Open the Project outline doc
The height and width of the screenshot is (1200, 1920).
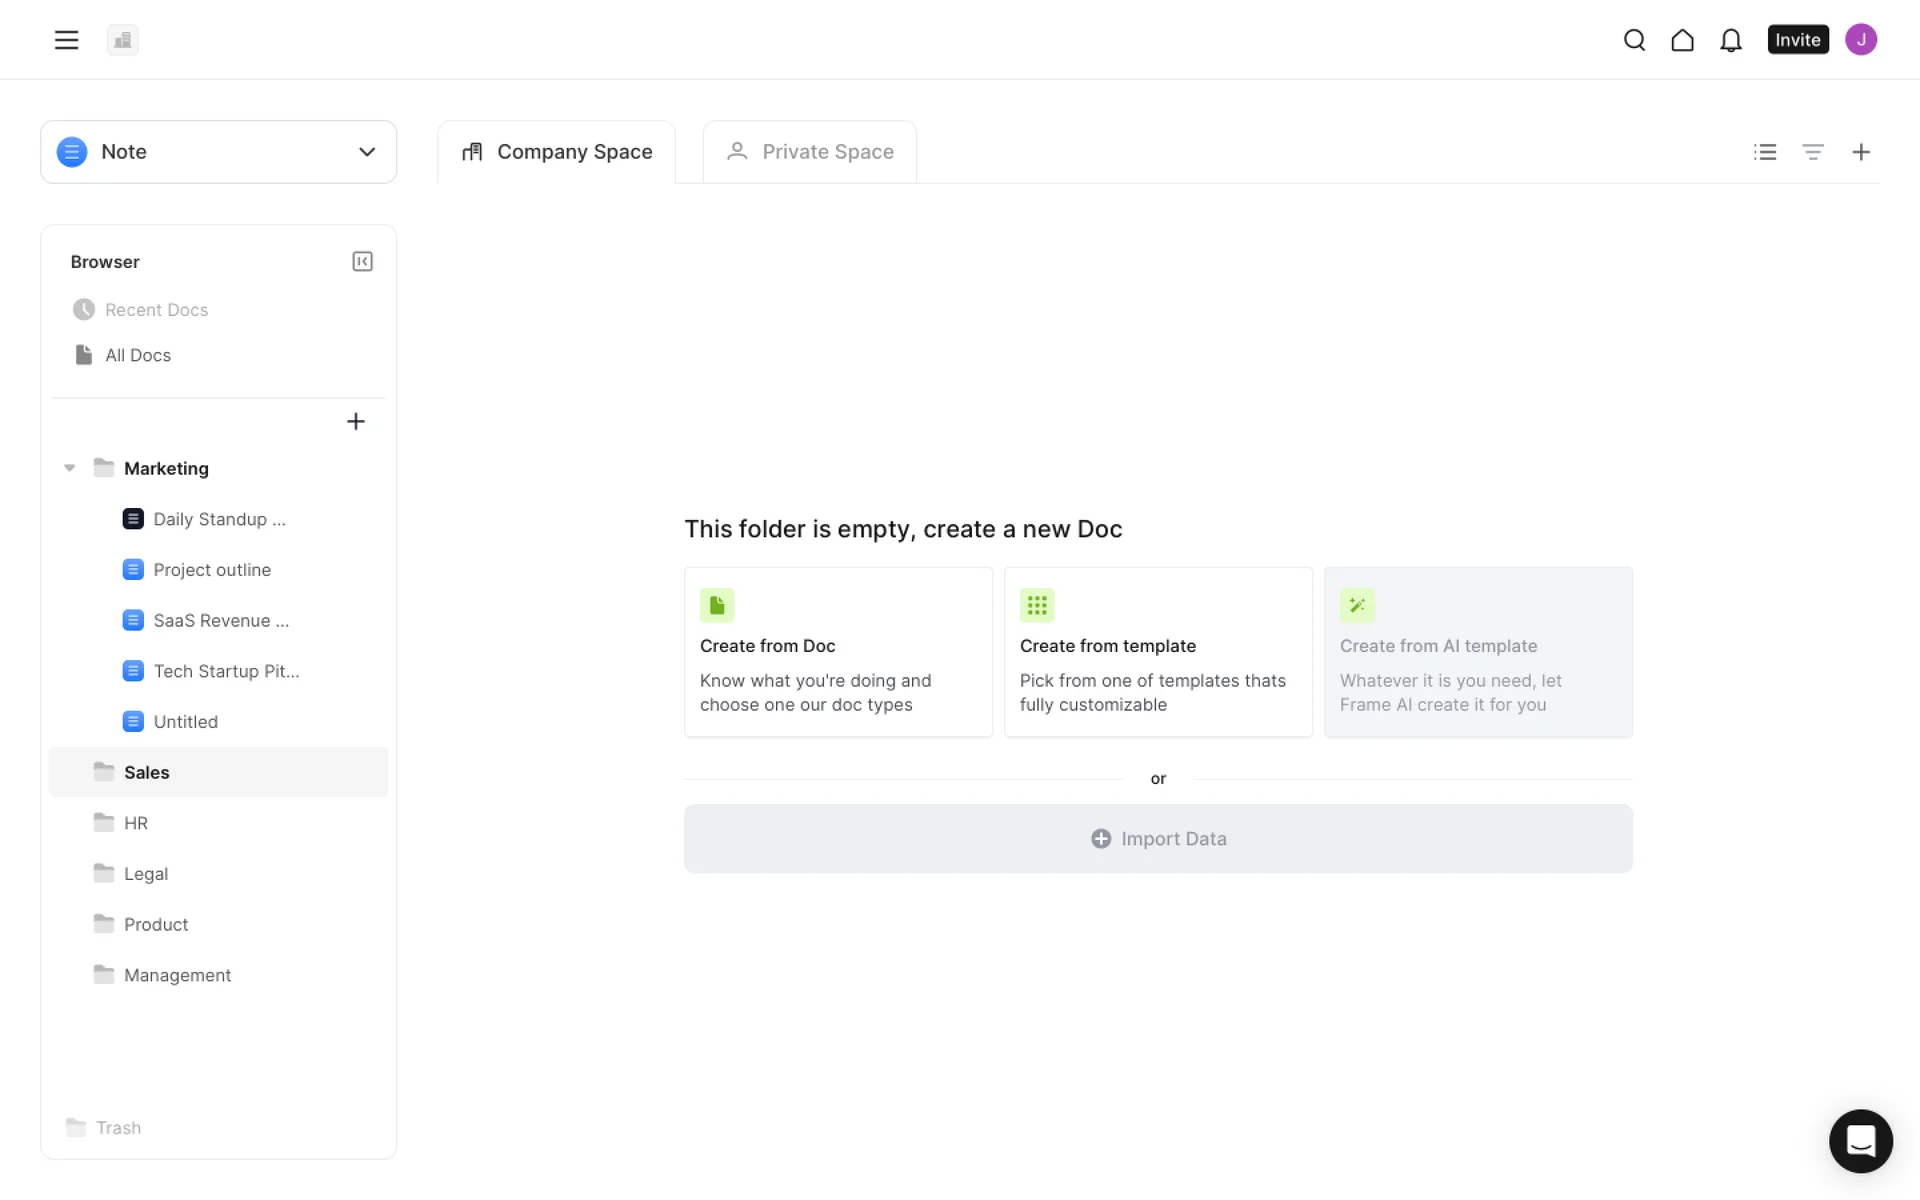[x=211, y=570]
